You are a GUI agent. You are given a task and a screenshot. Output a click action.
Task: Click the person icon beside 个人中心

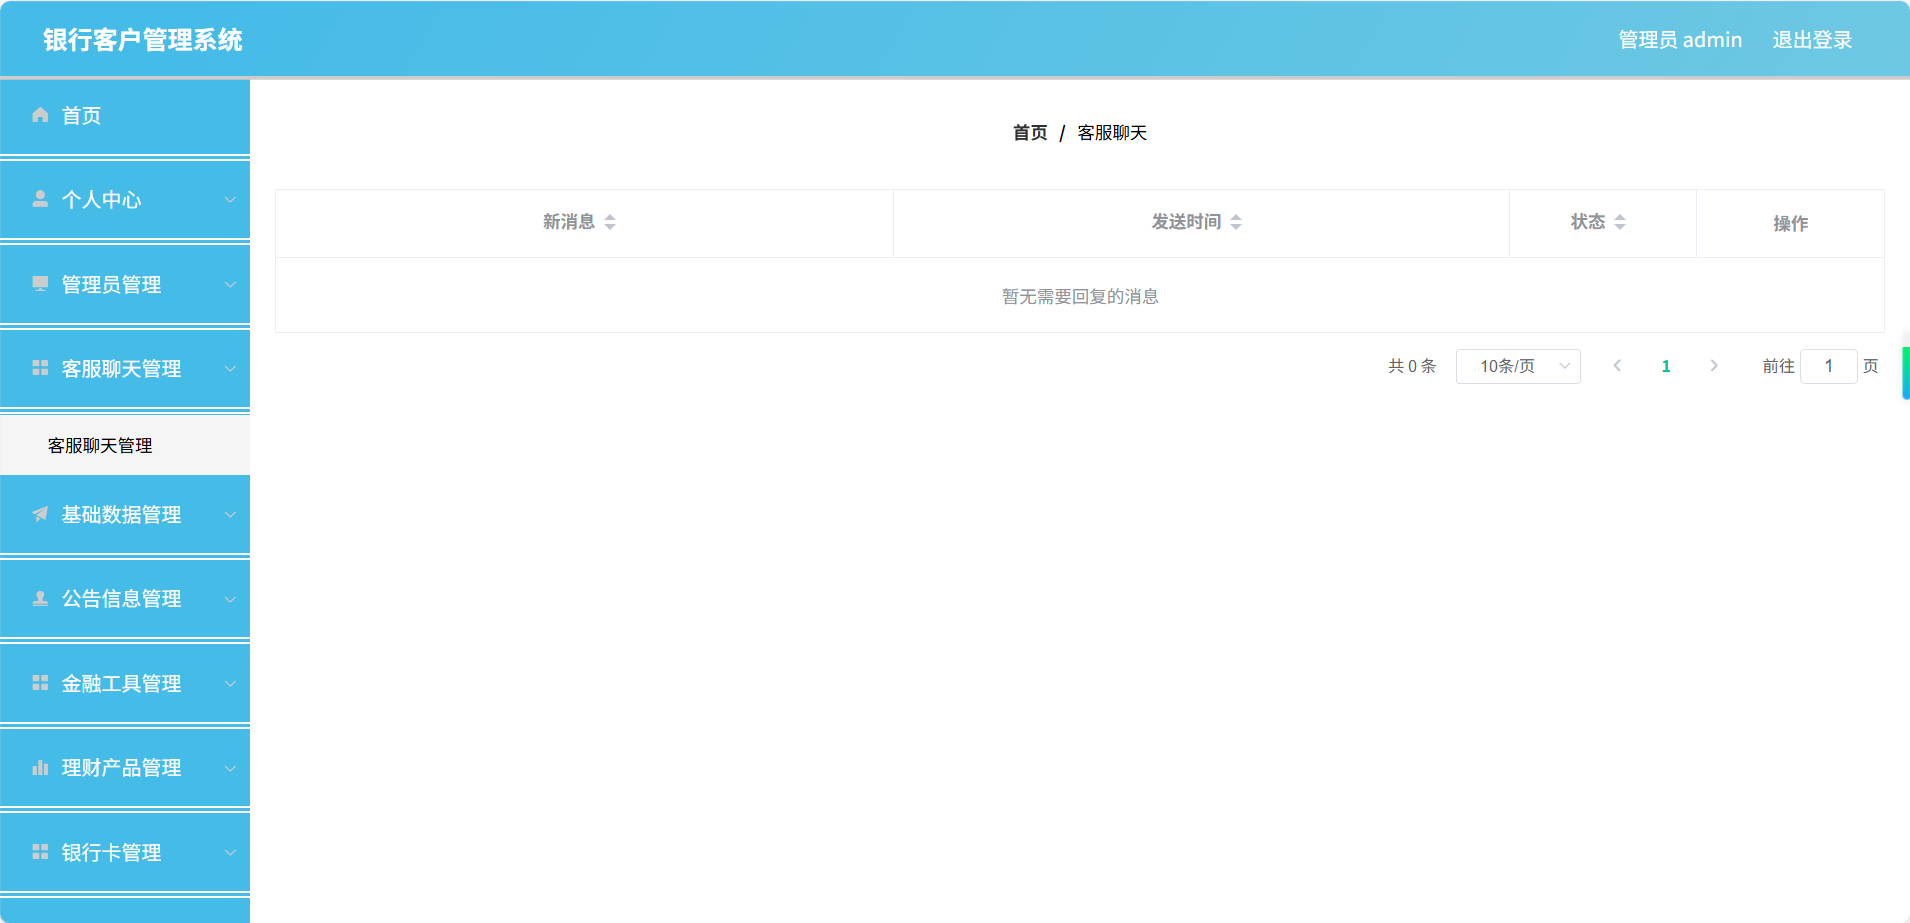[x=40, y=199]
